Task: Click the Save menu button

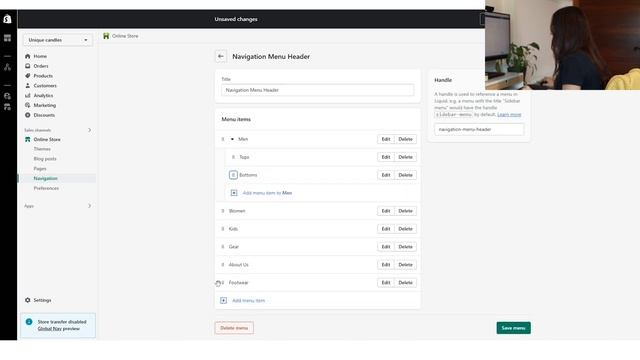Action: click(513, 328)
